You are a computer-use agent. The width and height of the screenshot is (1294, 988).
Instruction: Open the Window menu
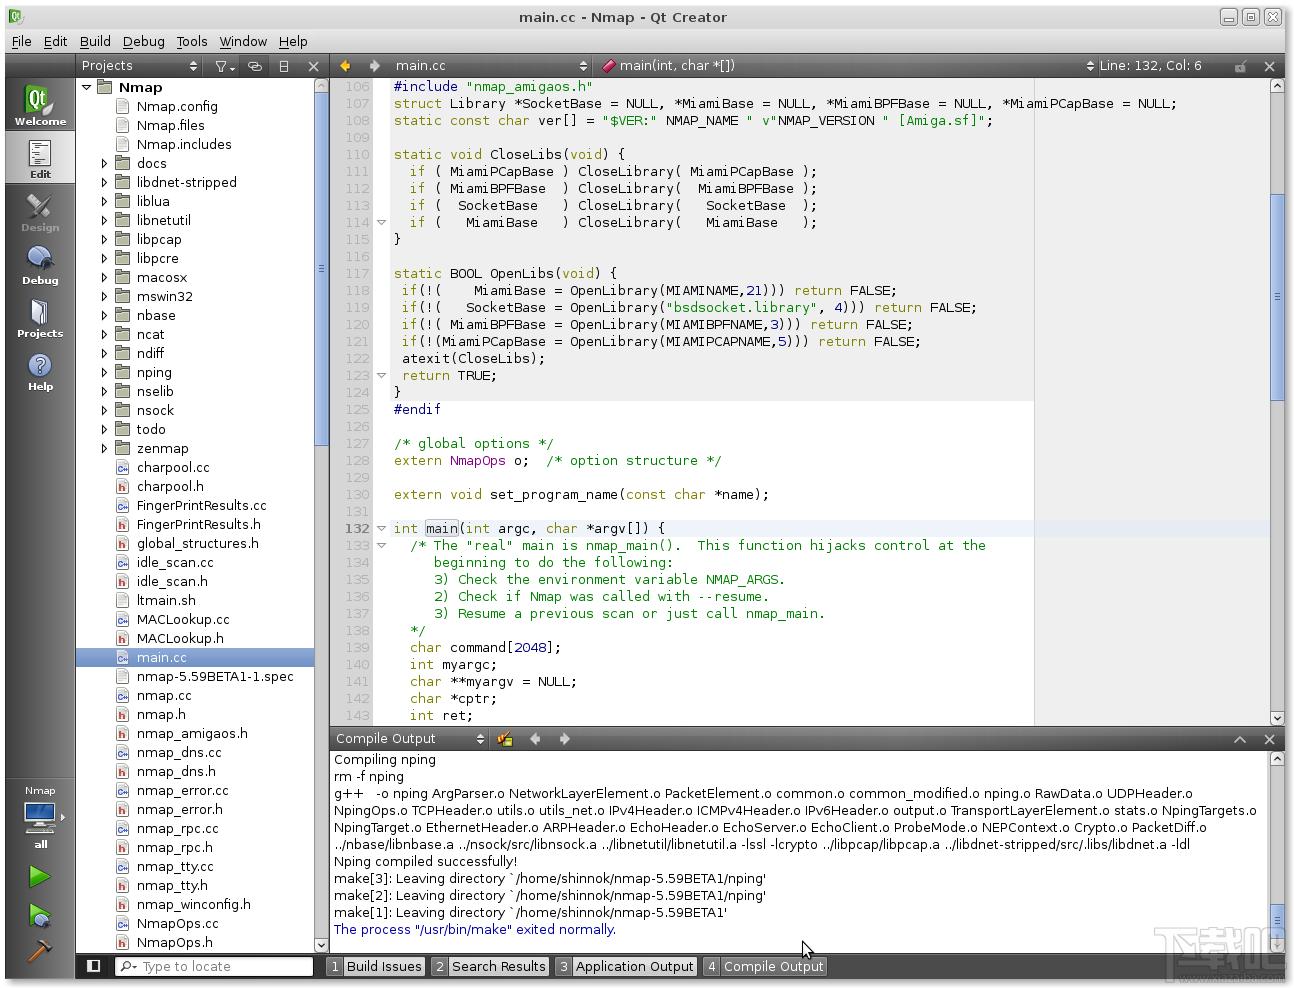[243, 41]
